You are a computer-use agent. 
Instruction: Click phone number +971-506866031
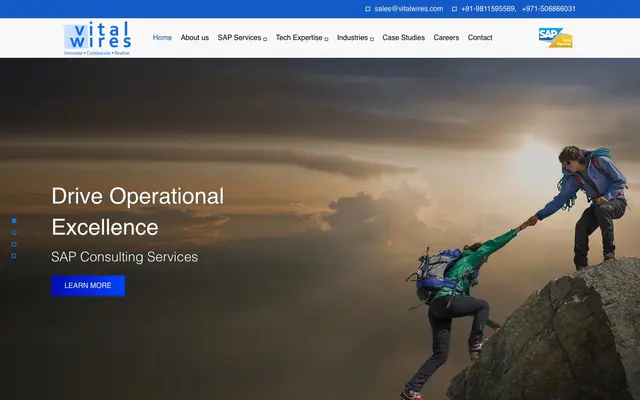[x=549, y=9]
